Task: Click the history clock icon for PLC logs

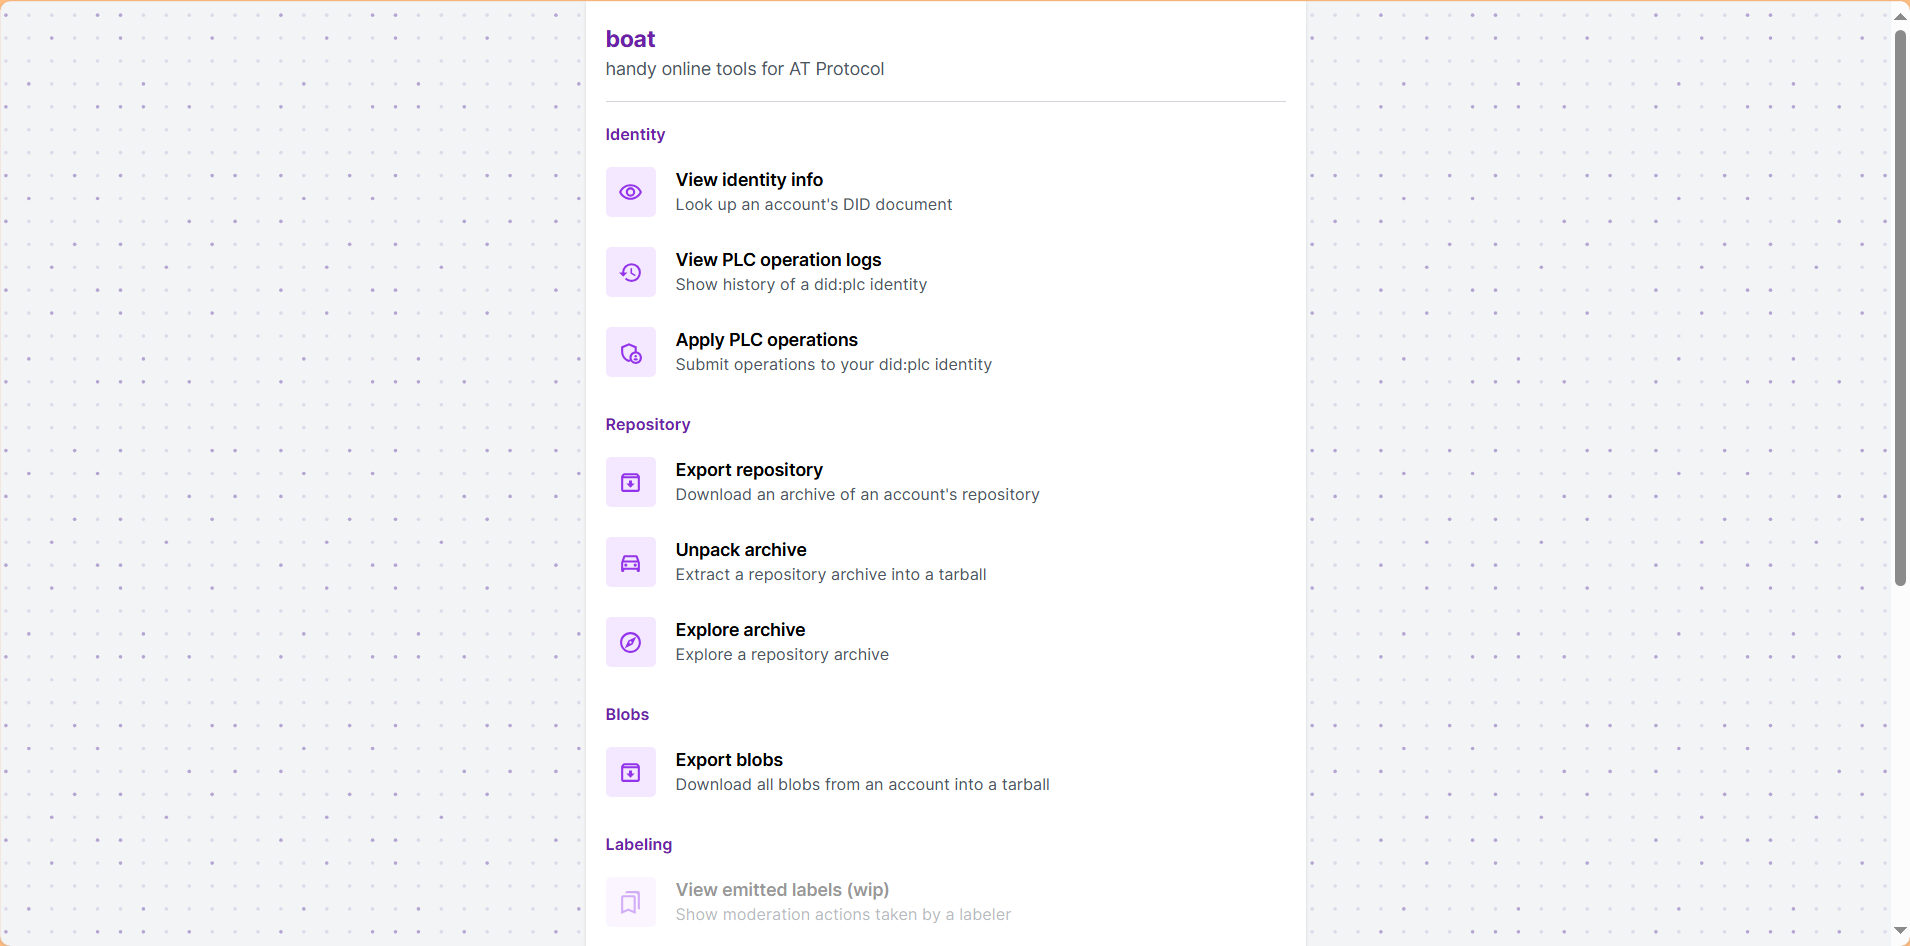Action: [x=630, y=272]
